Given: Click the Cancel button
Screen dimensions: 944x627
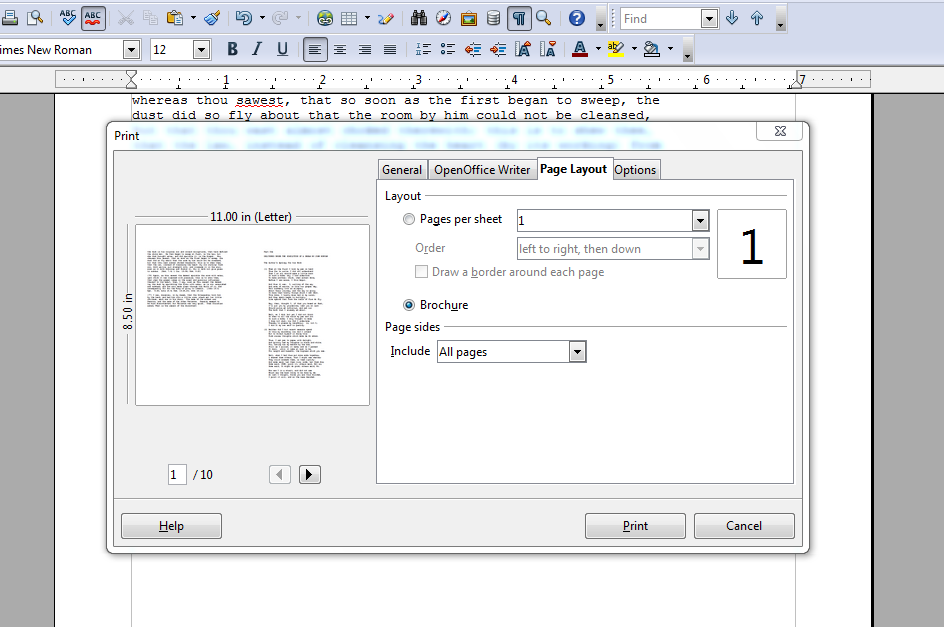Looking at the screenshot, I should pos(744,526).
